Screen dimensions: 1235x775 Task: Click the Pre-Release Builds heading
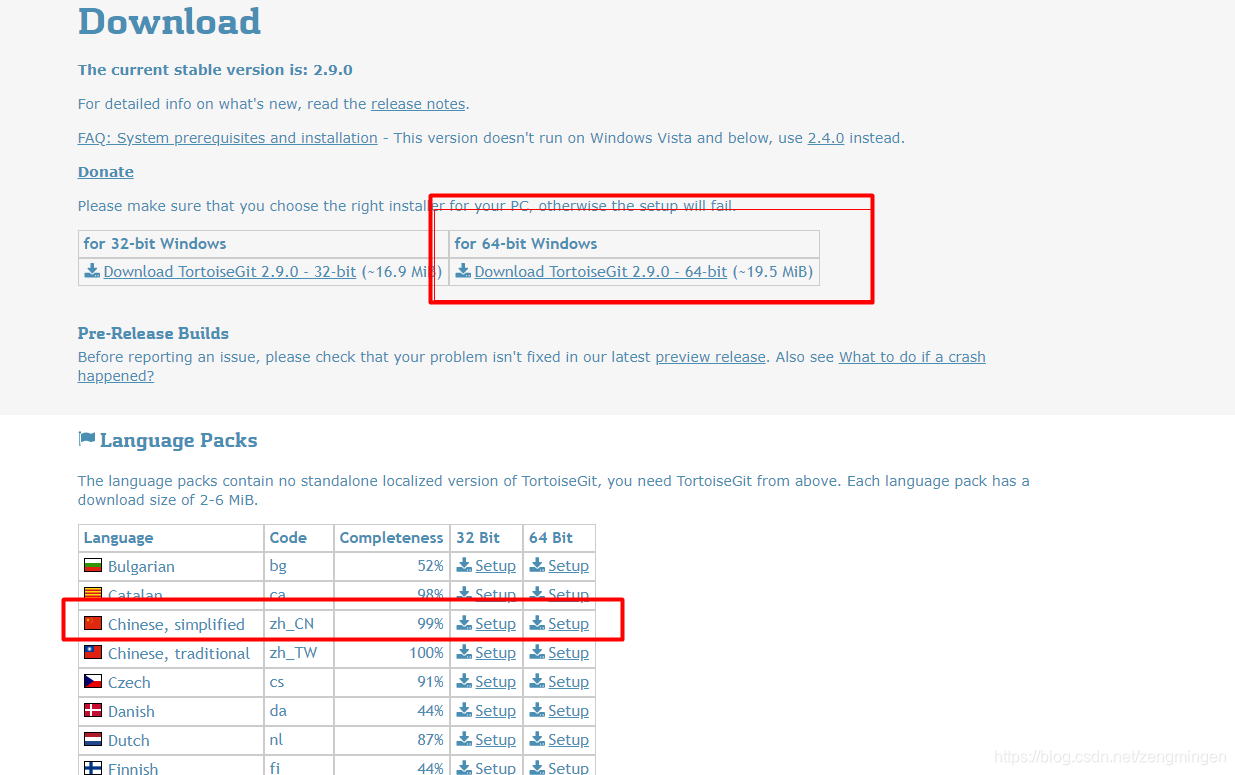(154, 333)
